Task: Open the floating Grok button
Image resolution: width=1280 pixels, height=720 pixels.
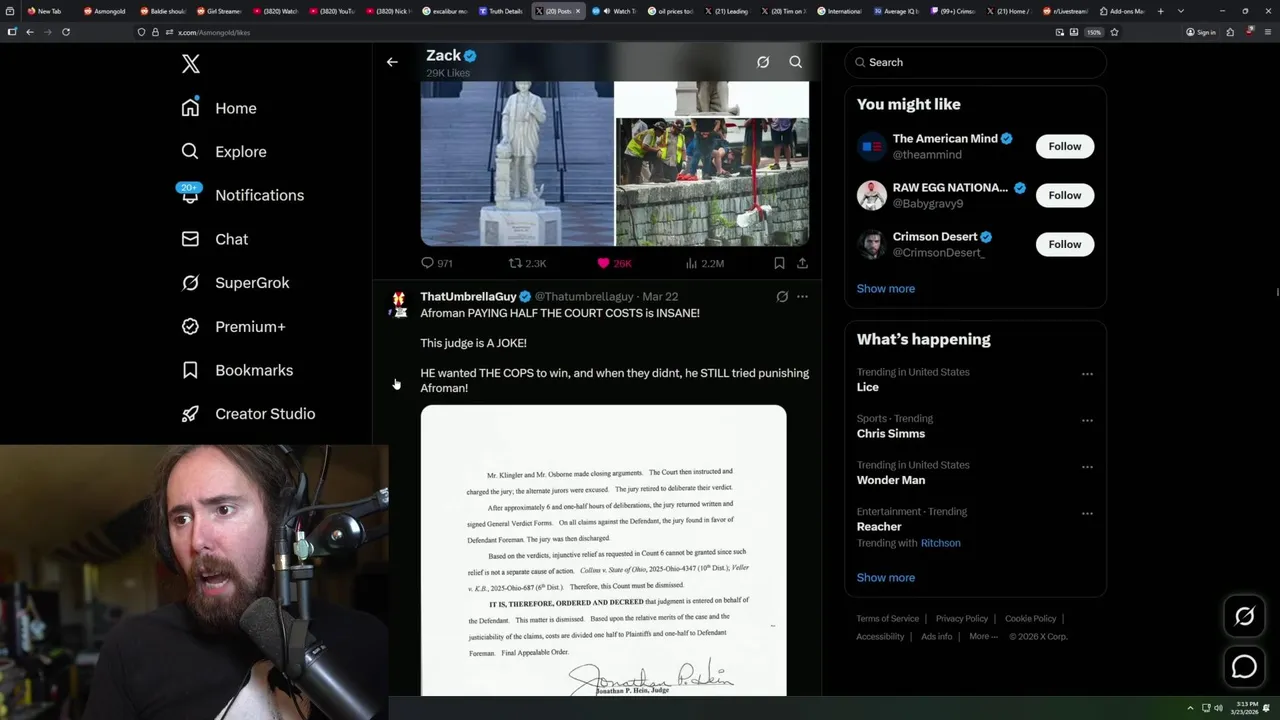Action: (x=1244, y=617)
